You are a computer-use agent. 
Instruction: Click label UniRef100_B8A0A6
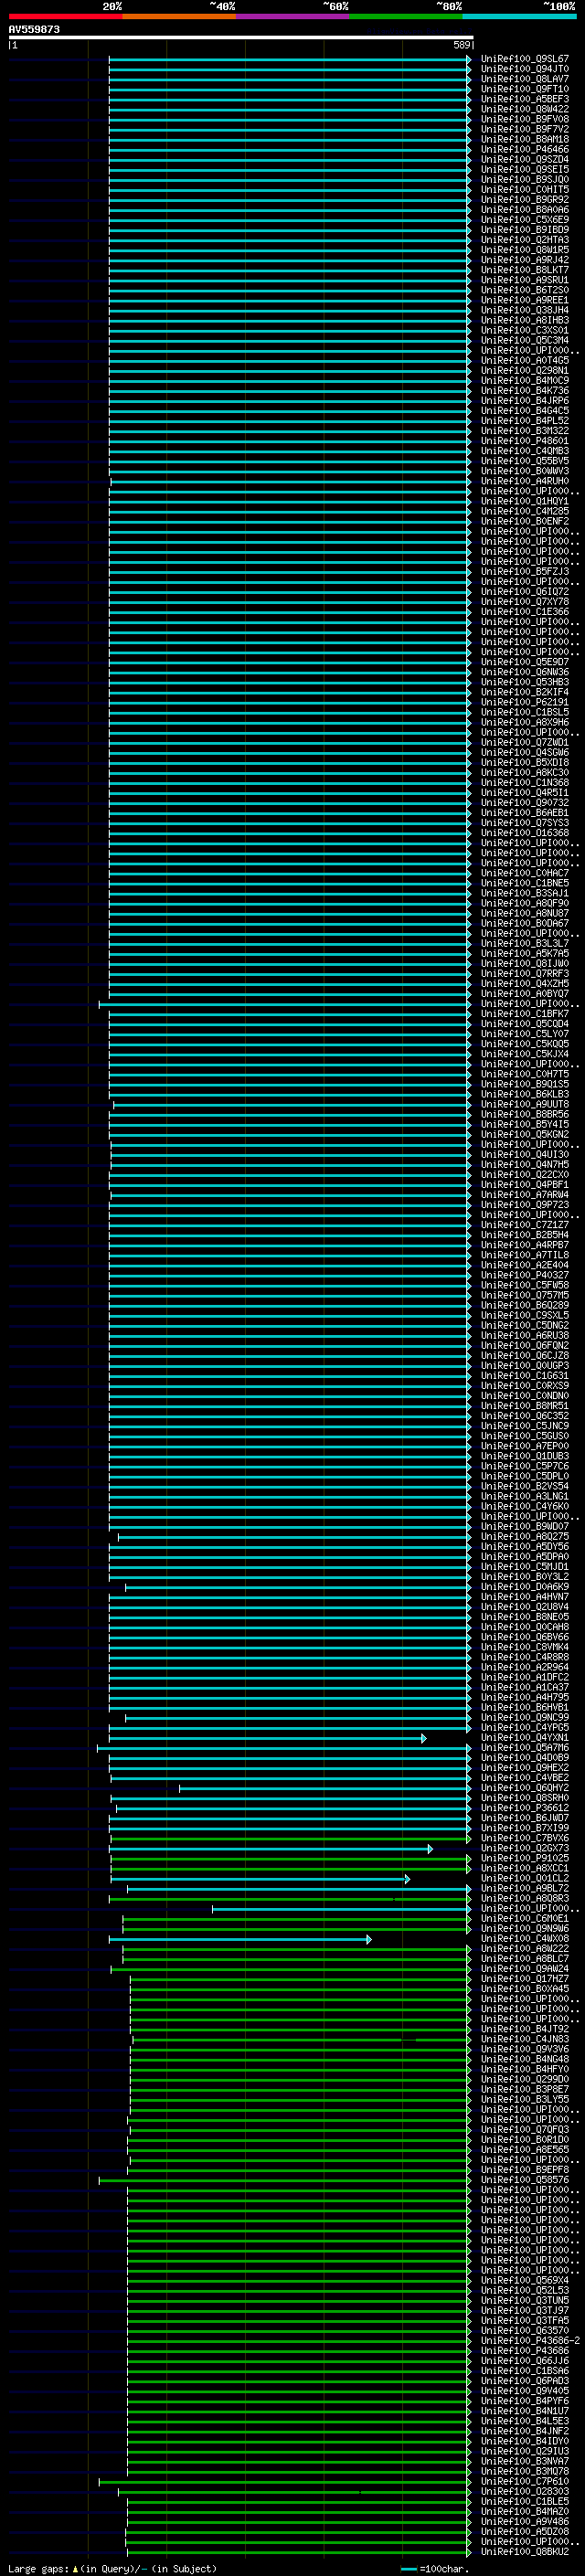tap(525, 210)
